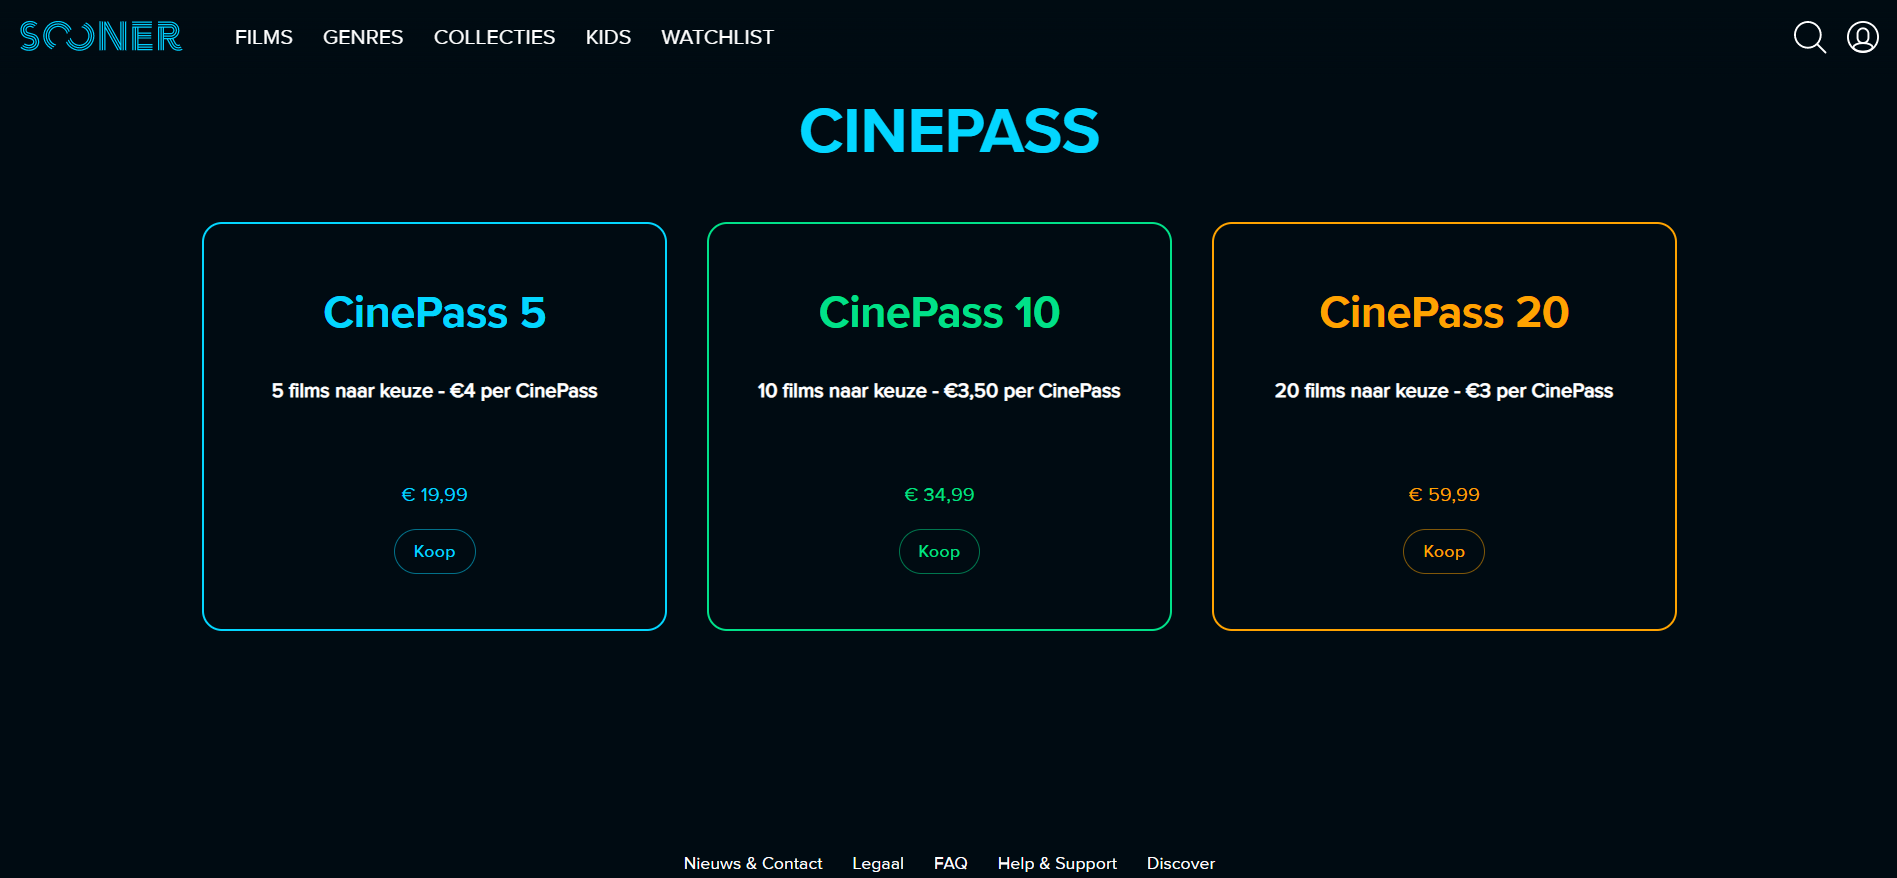The image size is (1897, 878).
Task: Select the CinePass 10 card title
Action: (939, 312)
